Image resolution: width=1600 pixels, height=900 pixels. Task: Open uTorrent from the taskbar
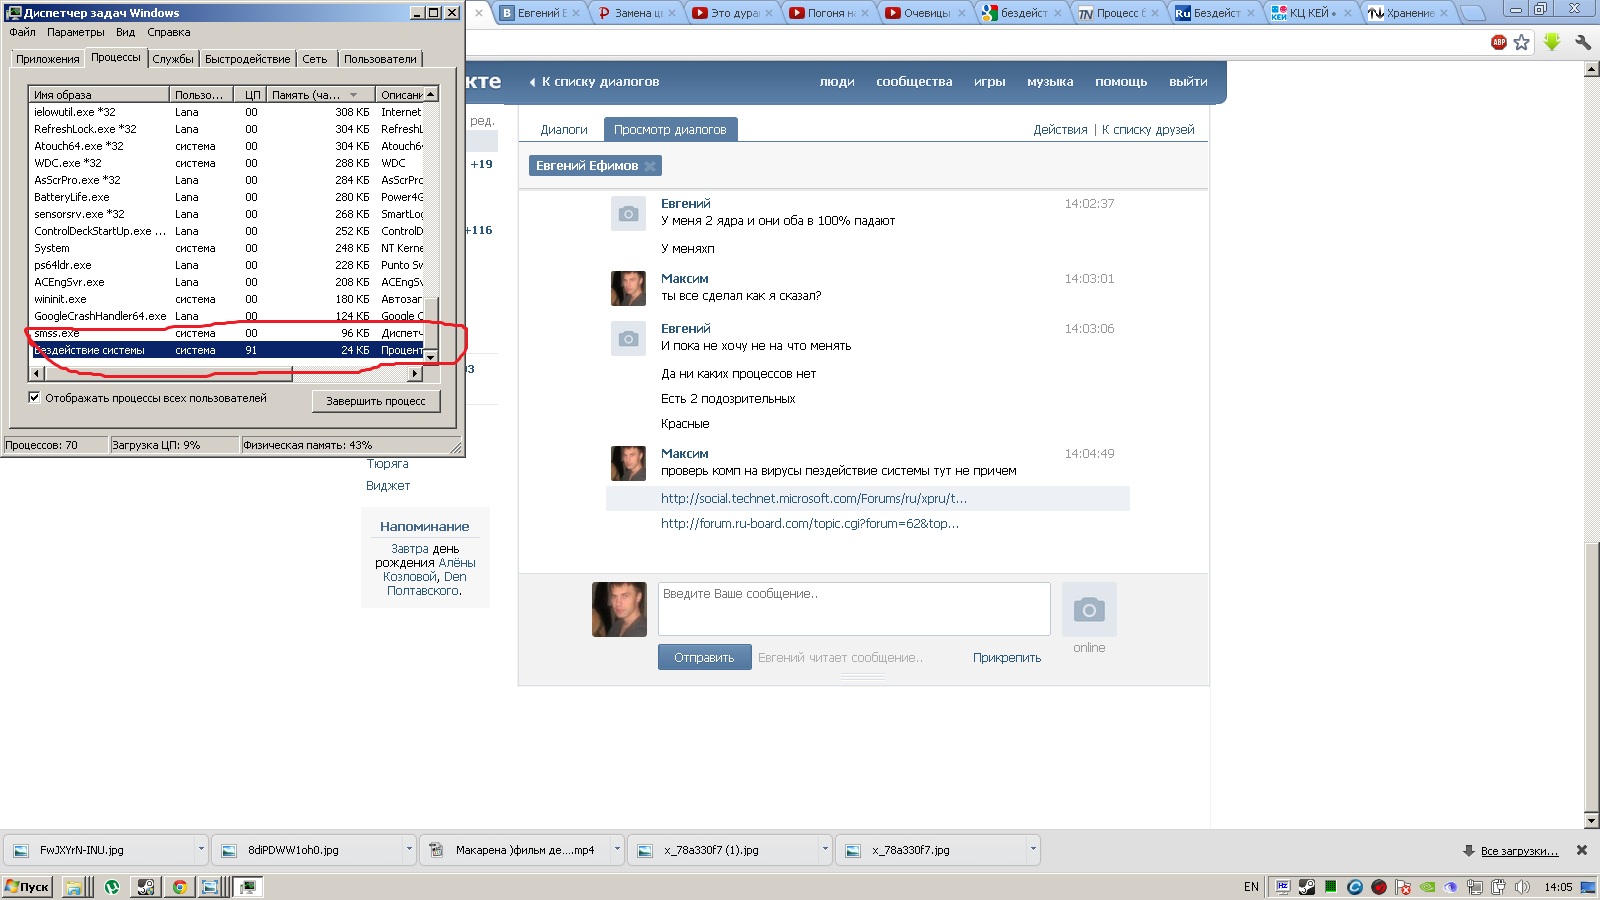[x=112, y=887]
